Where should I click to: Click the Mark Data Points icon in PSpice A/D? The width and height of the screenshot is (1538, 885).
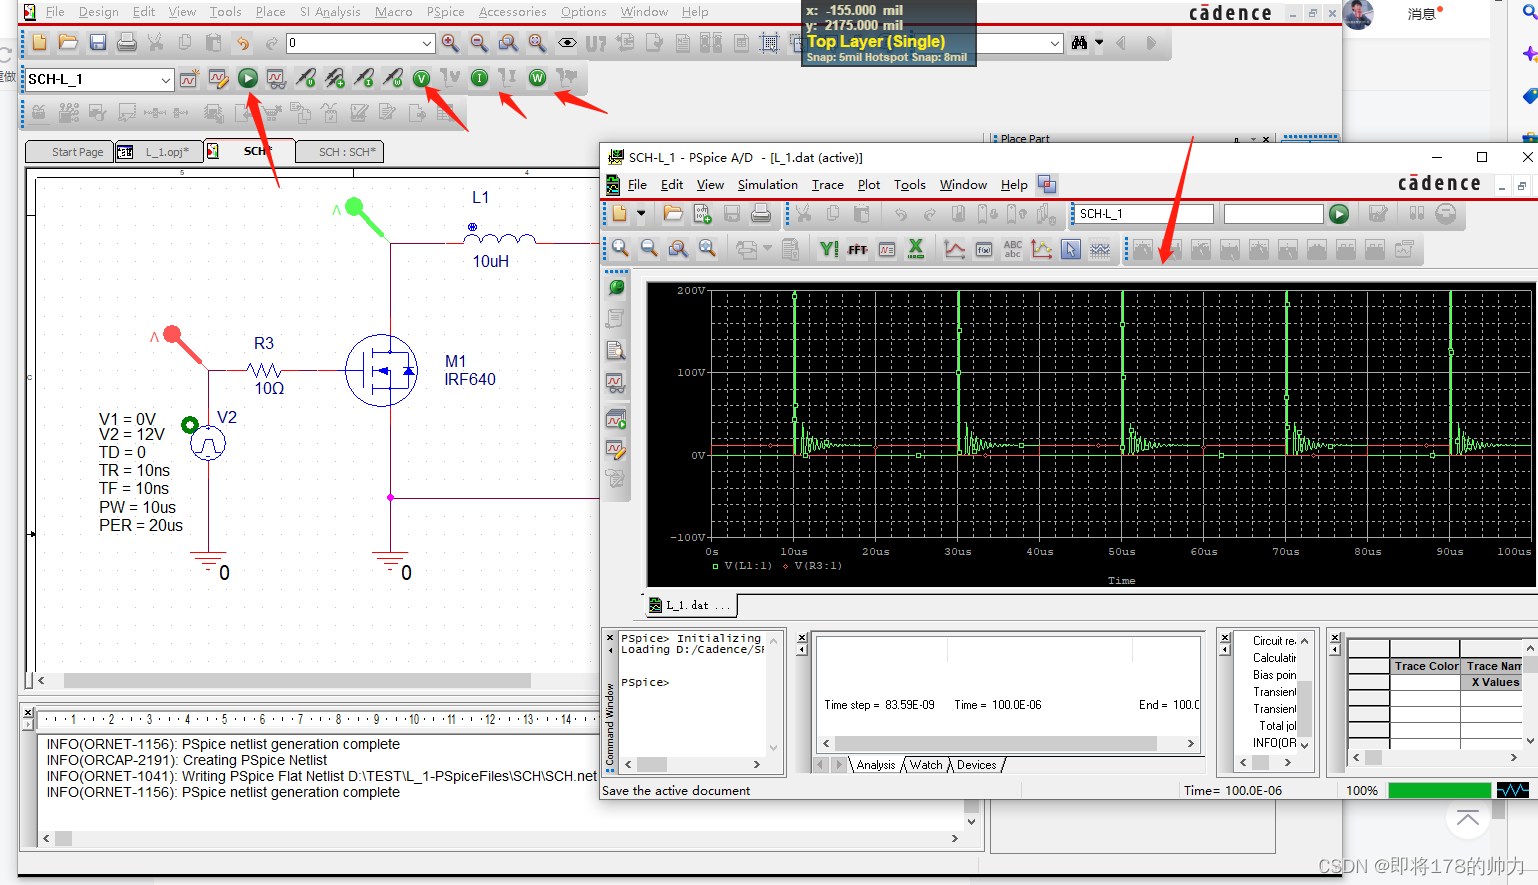coord(1042,249)
